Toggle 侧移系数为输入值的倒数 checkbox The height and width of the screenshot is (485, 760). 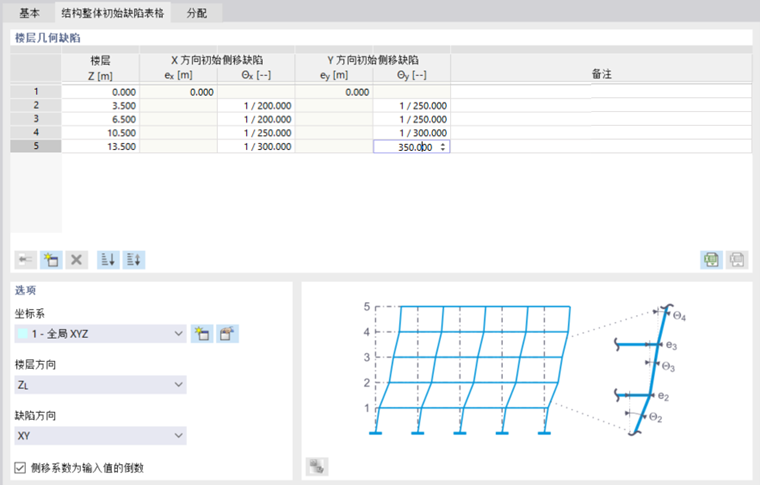point(20,468)
